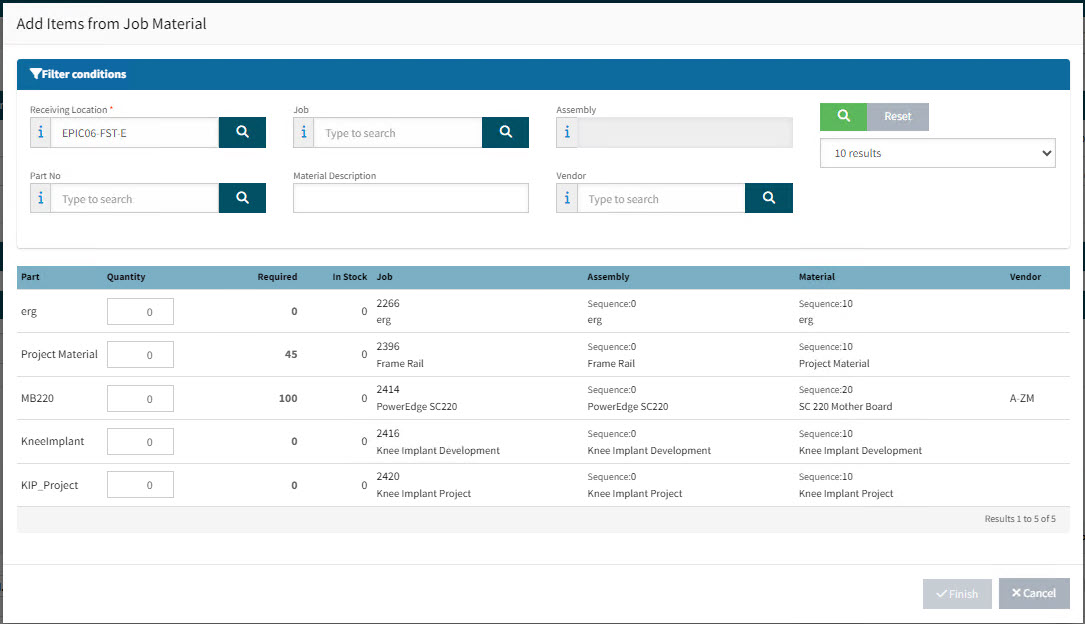Click the Cancel button

tap(1034, 593)
